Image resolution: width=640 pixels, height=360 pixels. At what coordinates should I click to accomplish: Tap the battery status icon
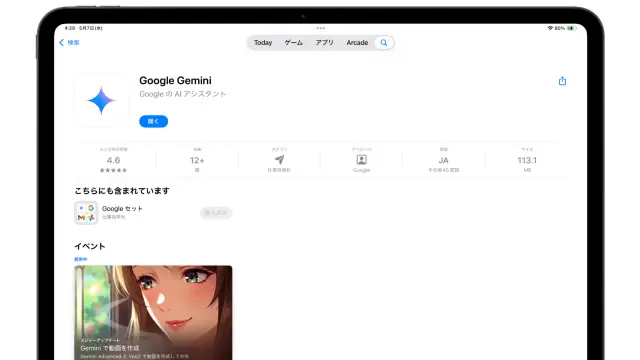(x=571, y=28)
